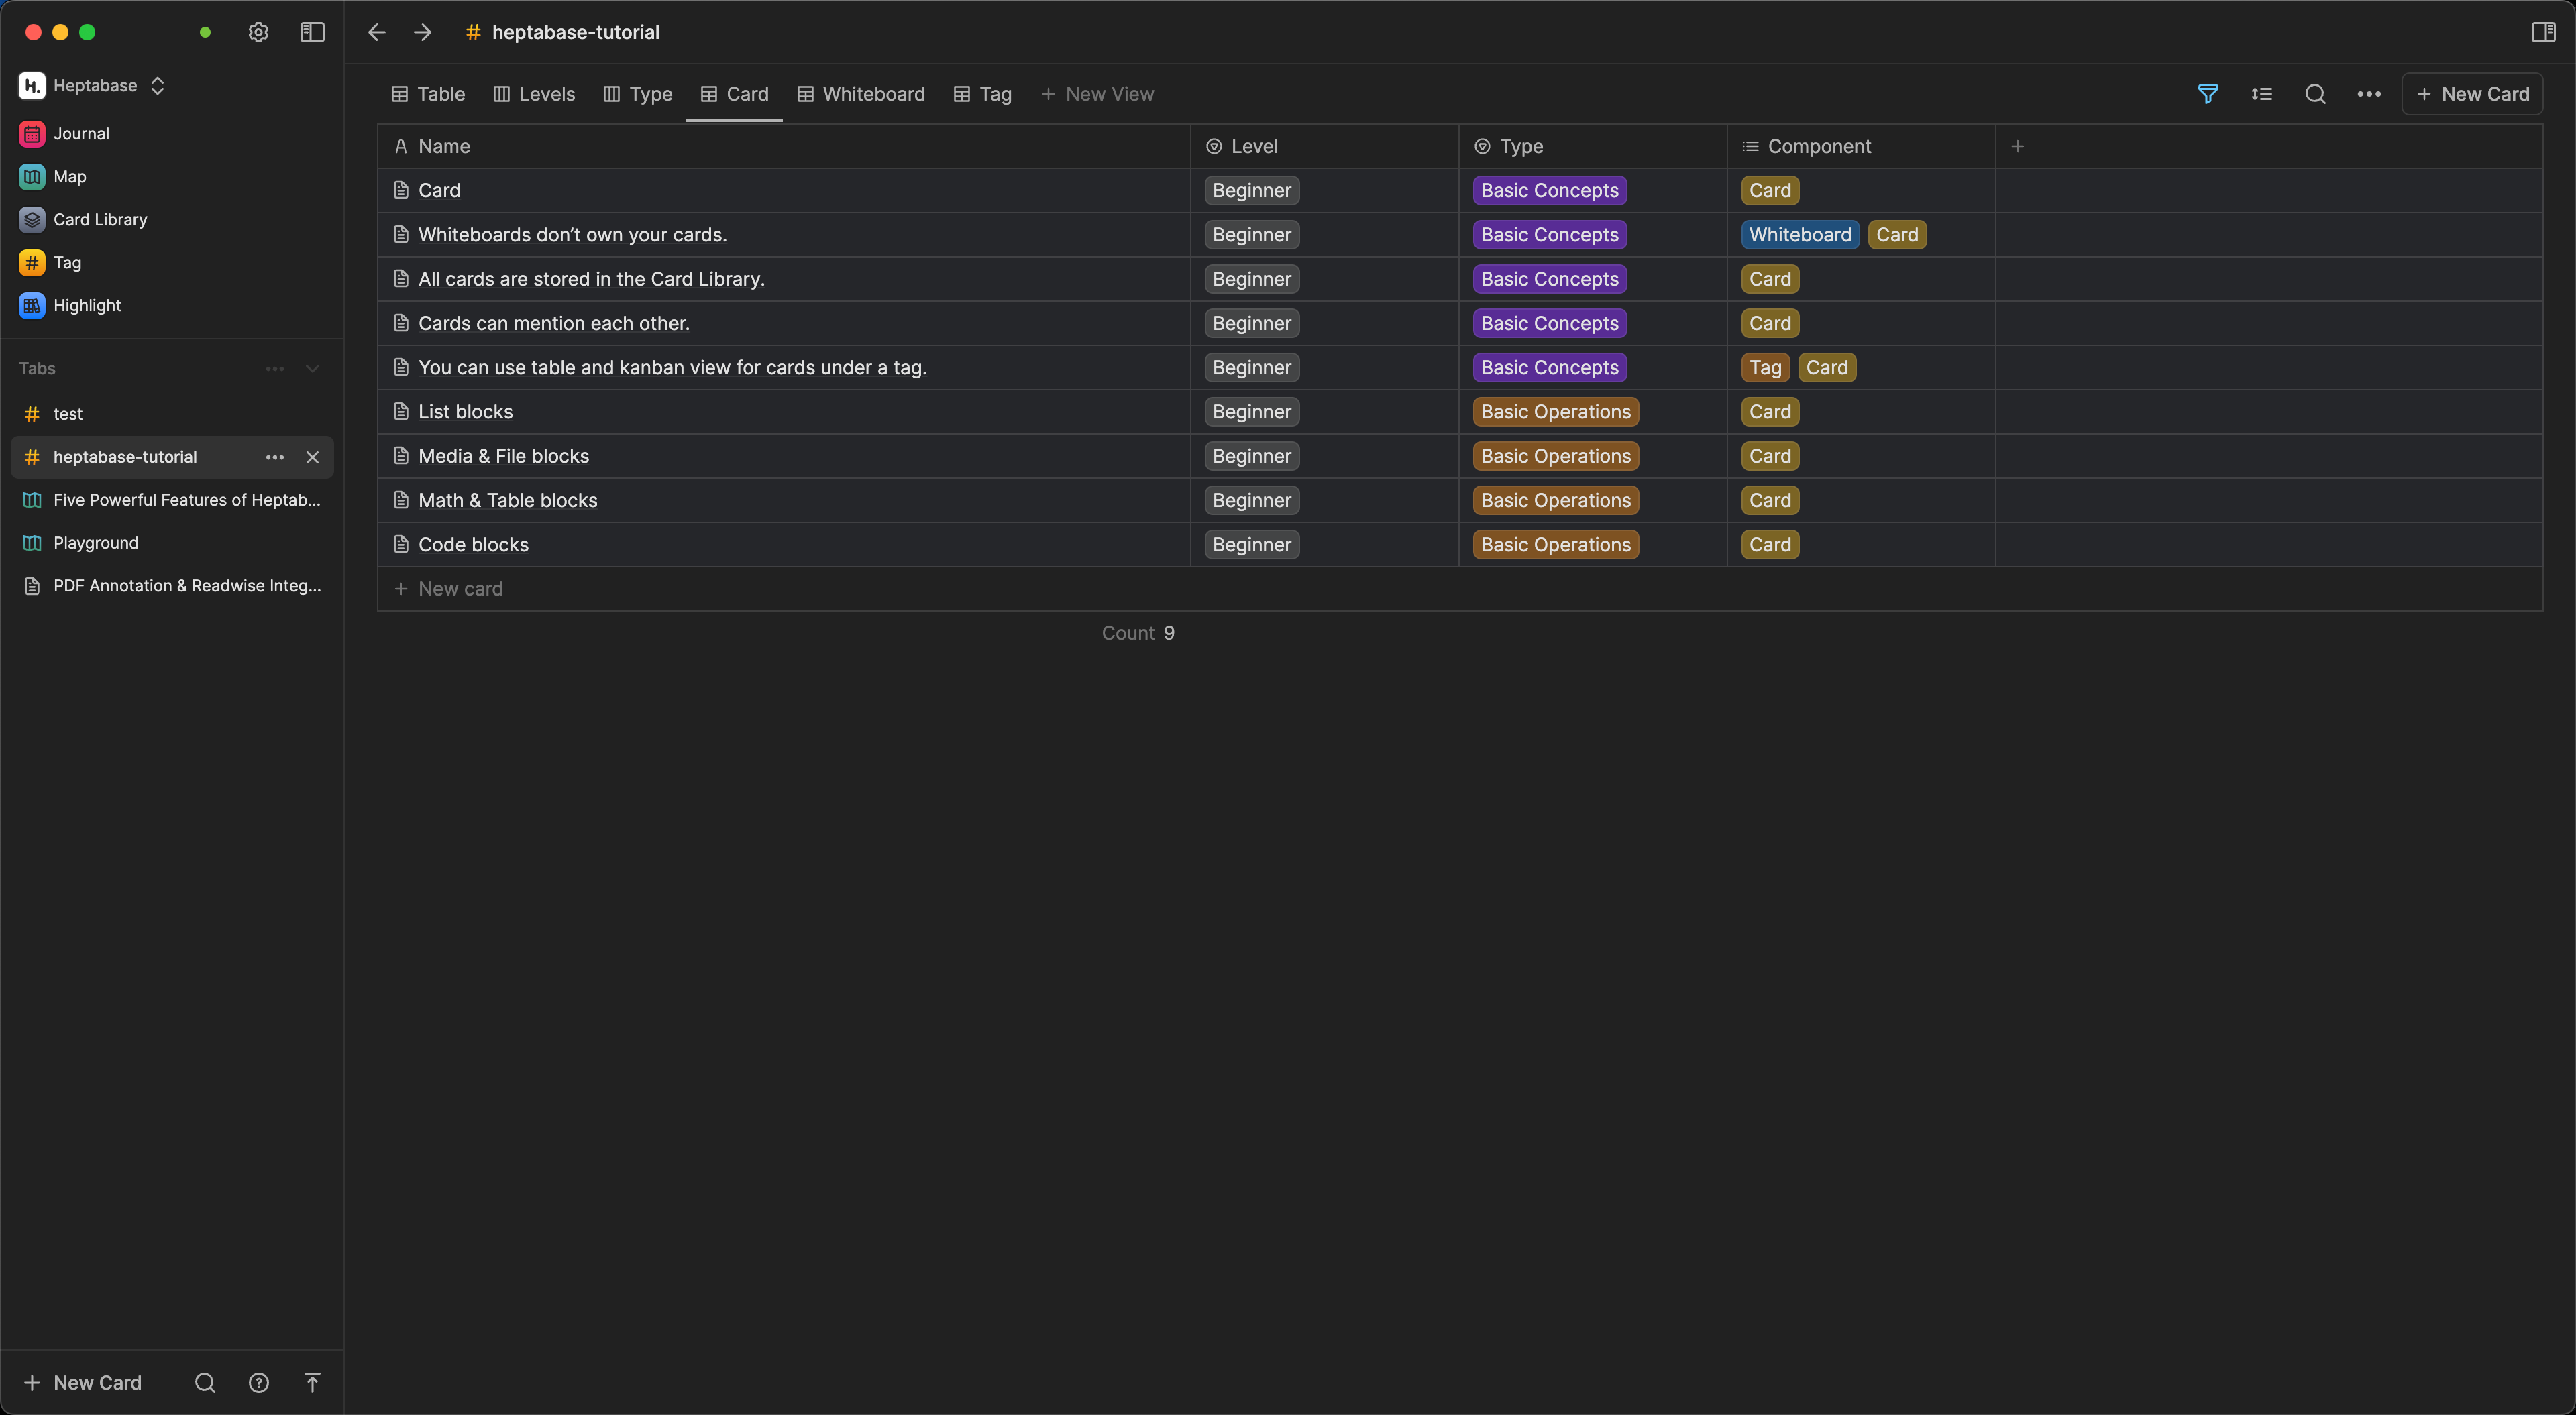This screenshot has width=2576, height=1415.
Task: Open the Math & Table blocks card
Action: pyautogui.click(x=507, y=500)
